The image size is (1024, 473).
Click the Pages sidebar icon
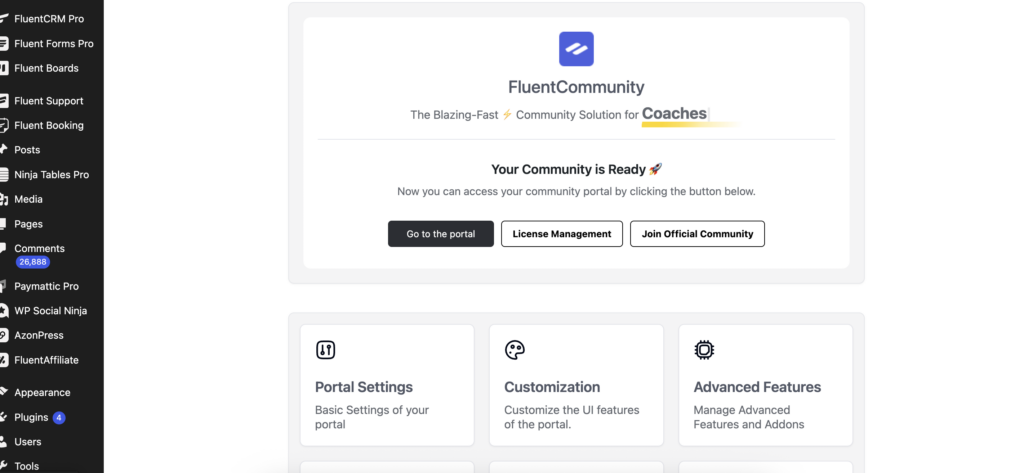3,223
